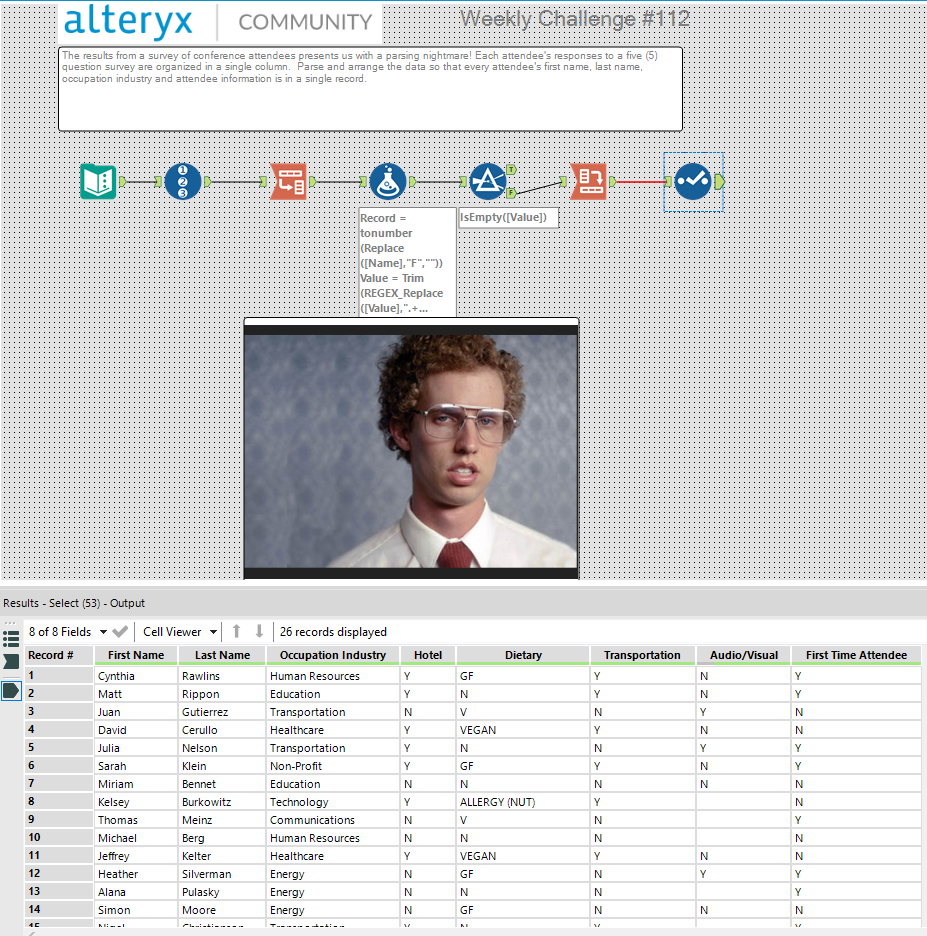The image size is (927, 936).
Task: Select the Record ID tool
Action: [183, 181]
